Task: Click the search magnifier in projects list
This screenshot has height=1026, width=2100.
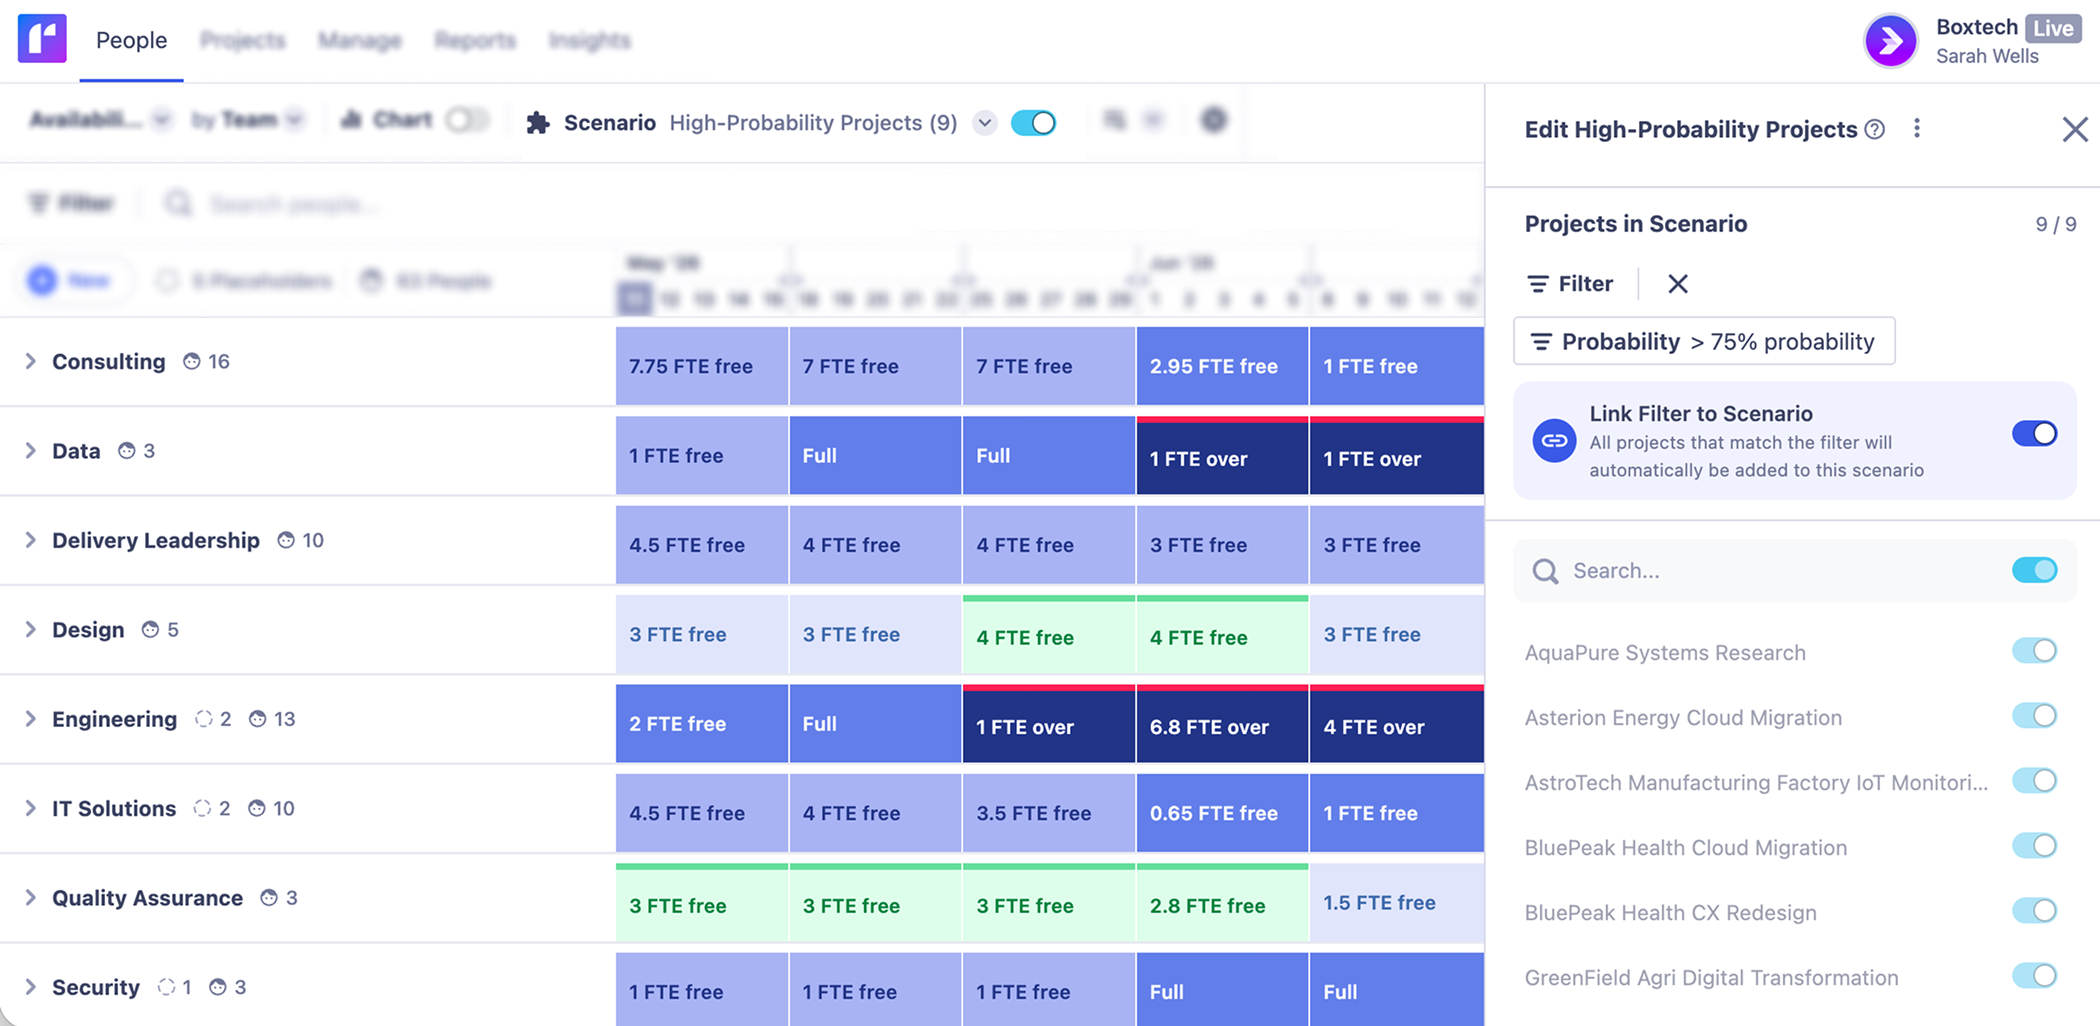Action: coord(1545,571)
